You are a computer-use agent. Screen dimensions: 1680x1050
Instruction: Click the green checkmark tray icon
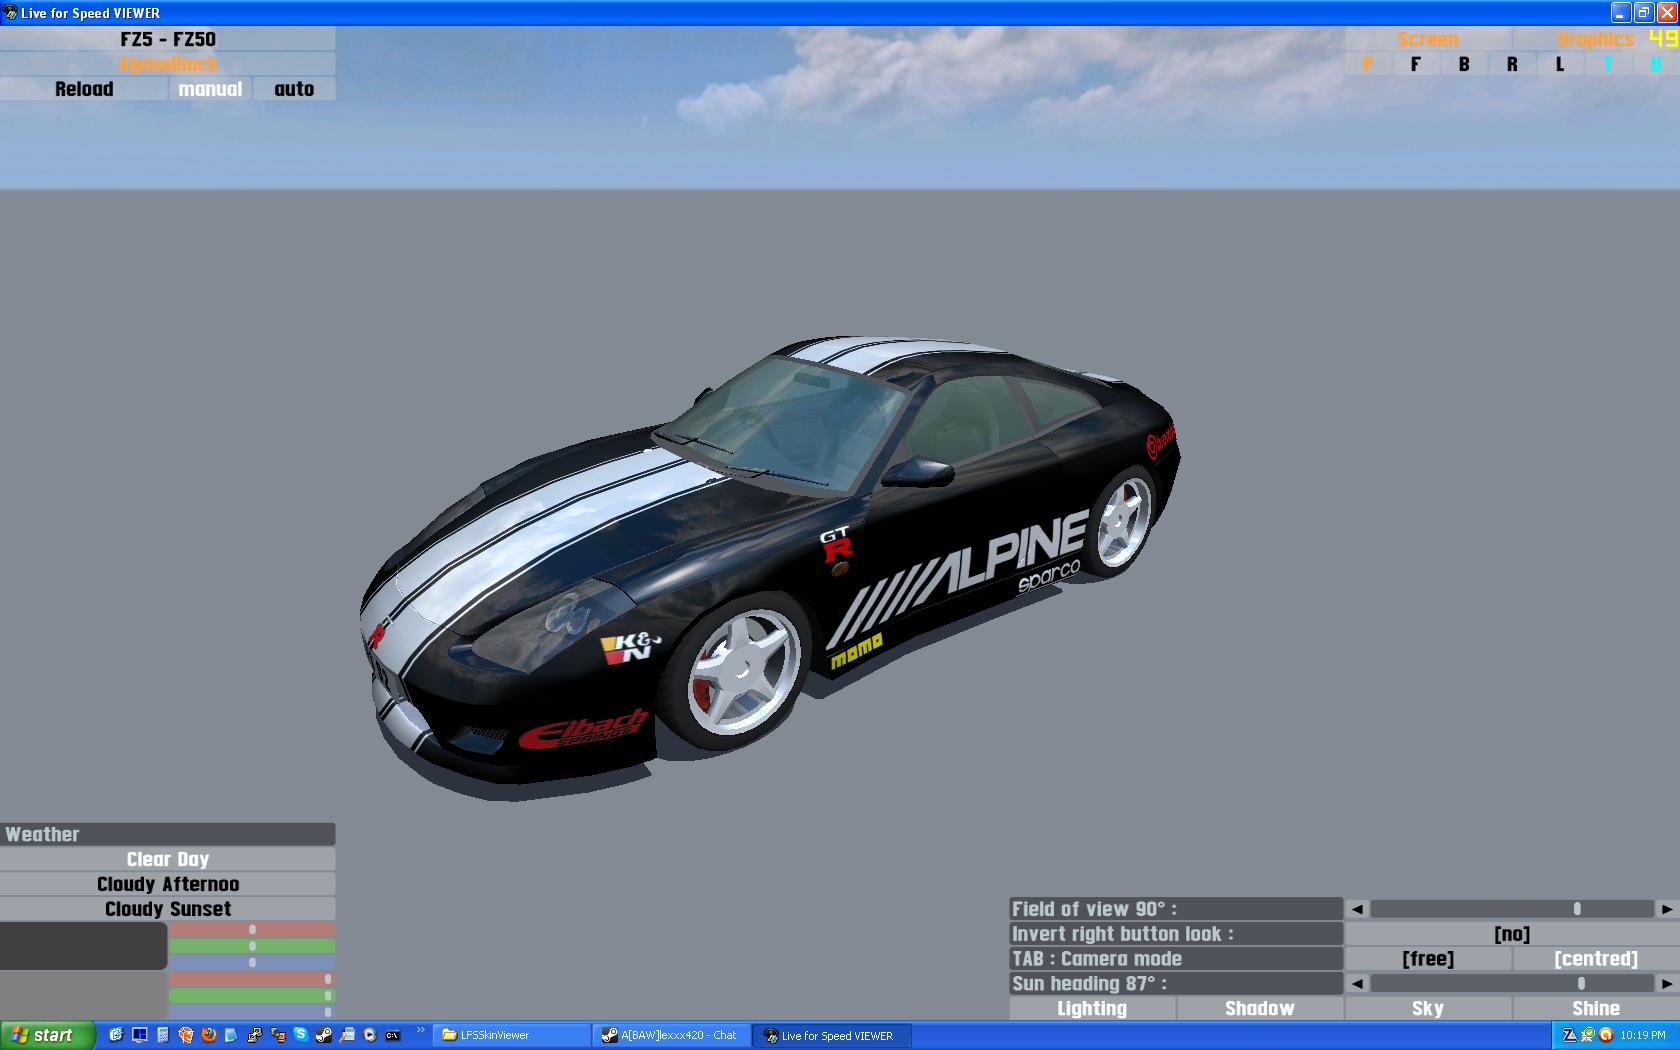pyautogui.click(x=1587, y=1035)
